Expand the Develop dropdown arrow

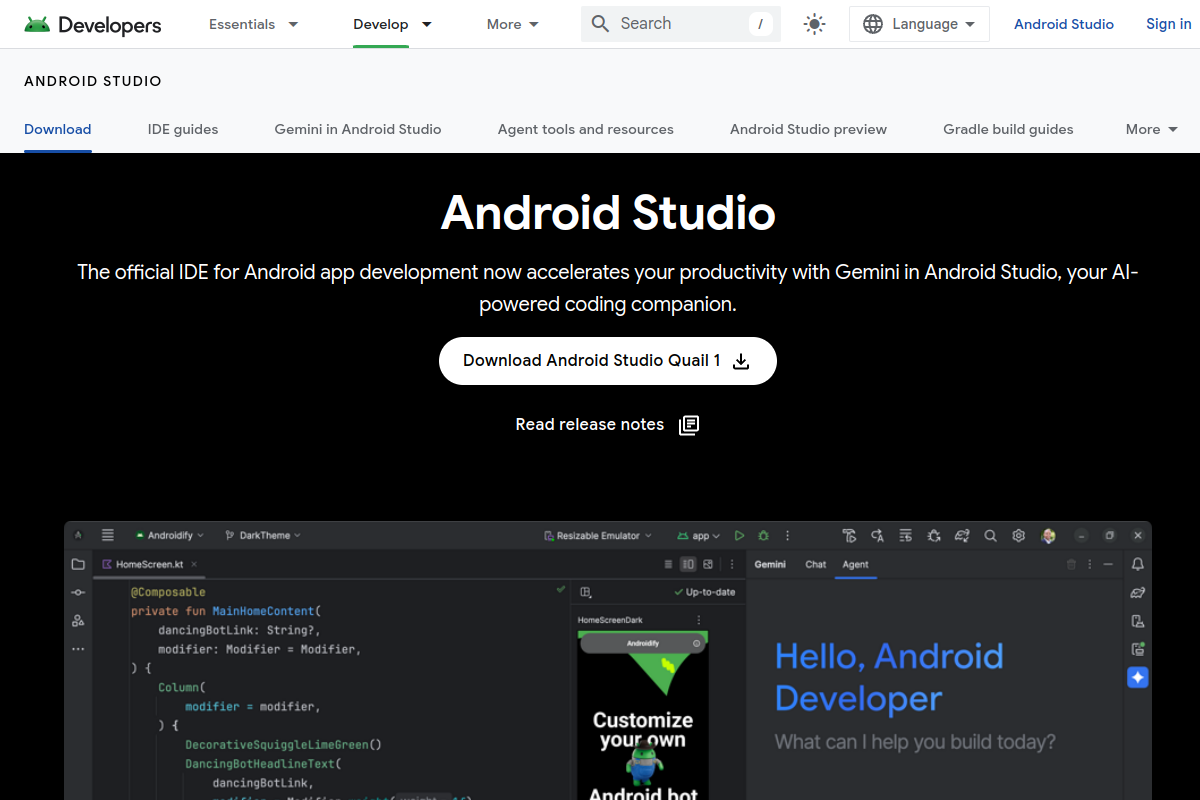pyautogui.click(x=427, y=24)
